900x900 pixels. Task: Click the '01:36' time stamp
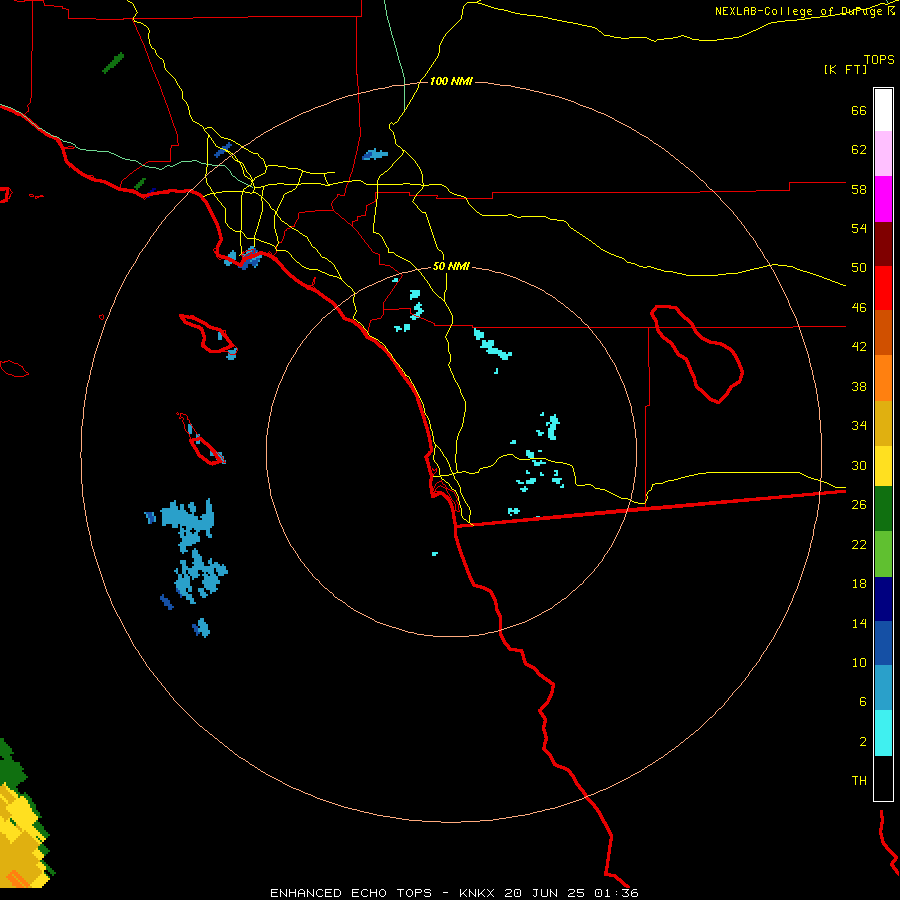(616, 893)
